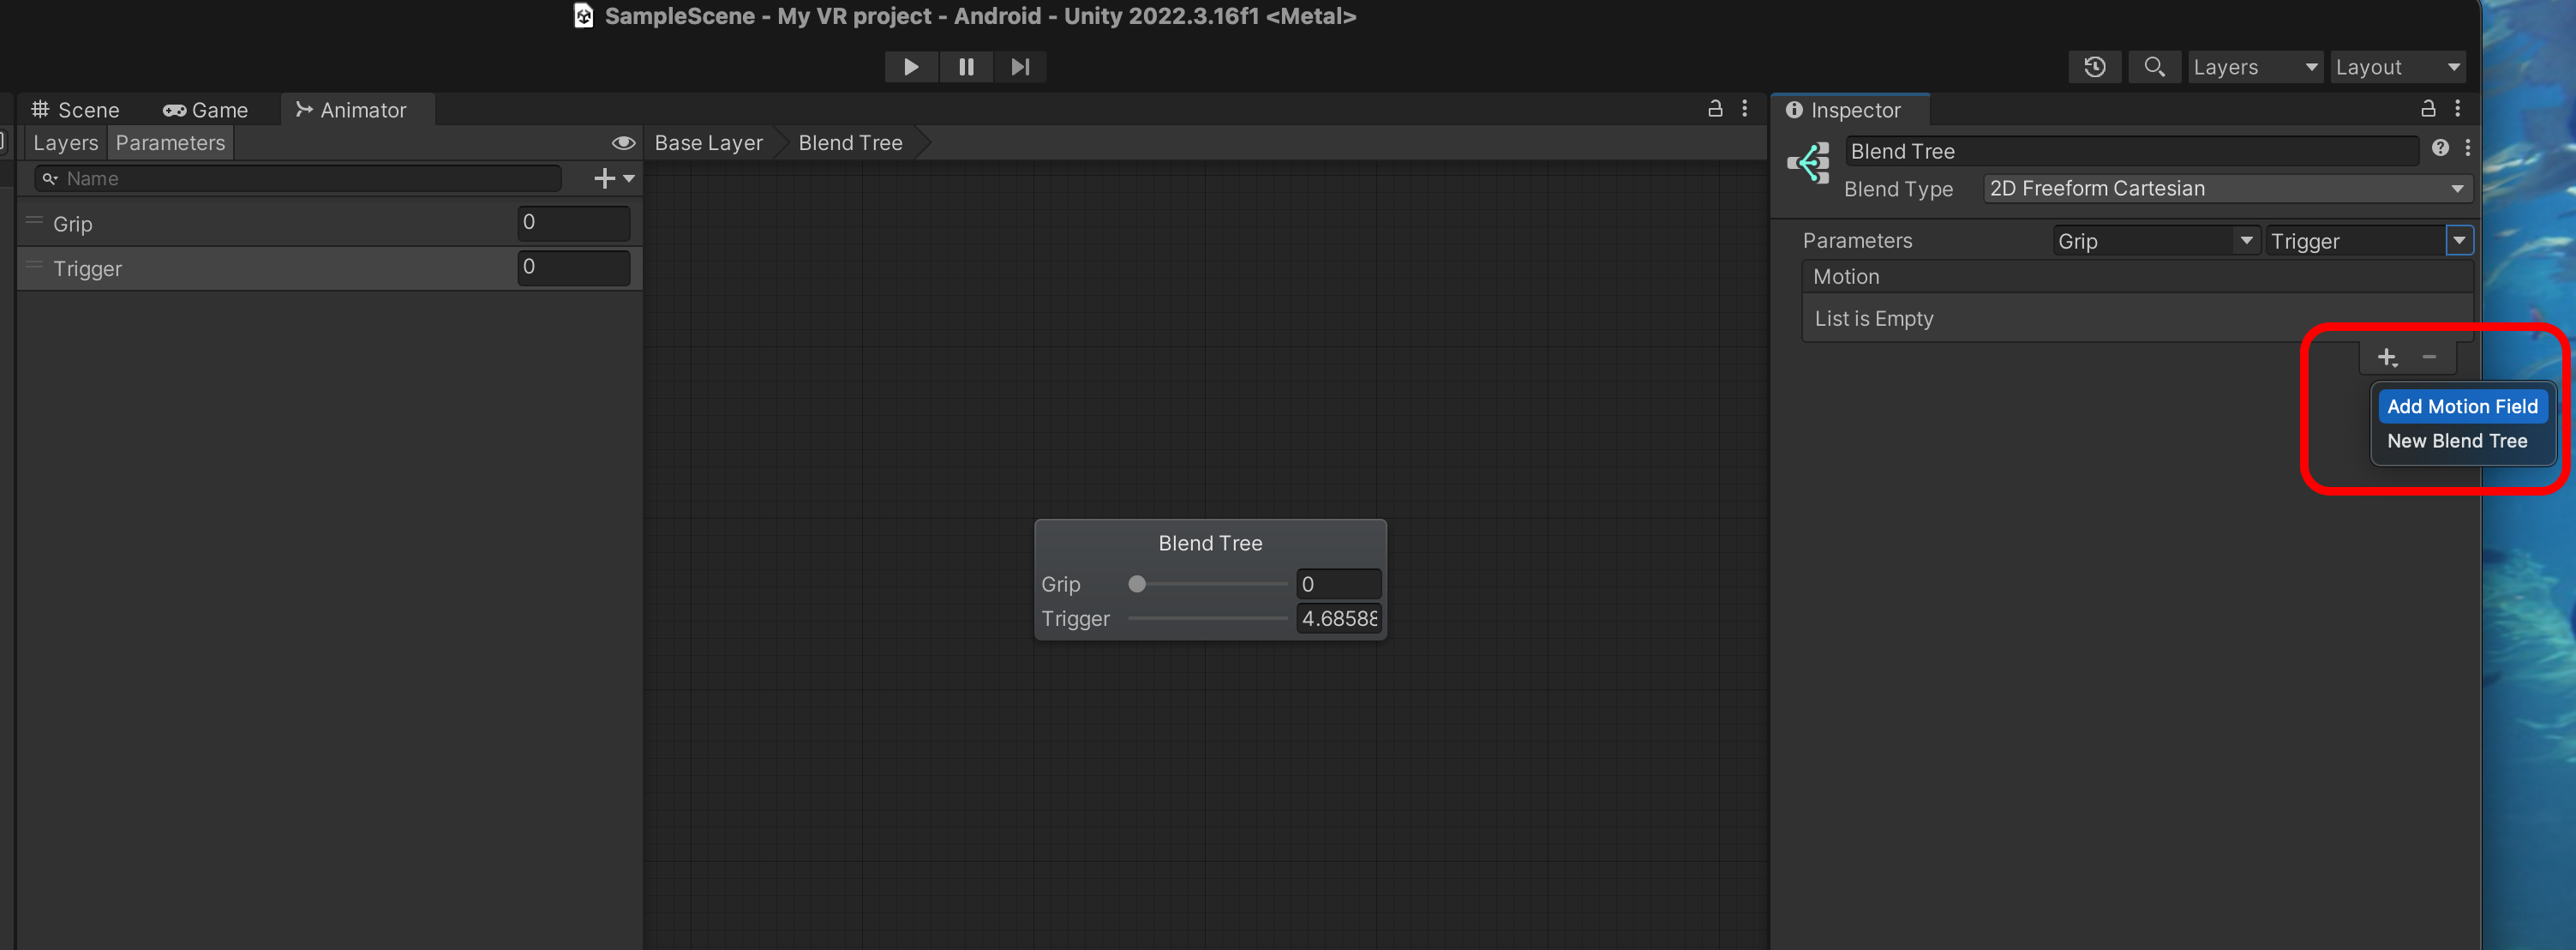Click the Pause button
2576x950 pixels.
point(965,67)
